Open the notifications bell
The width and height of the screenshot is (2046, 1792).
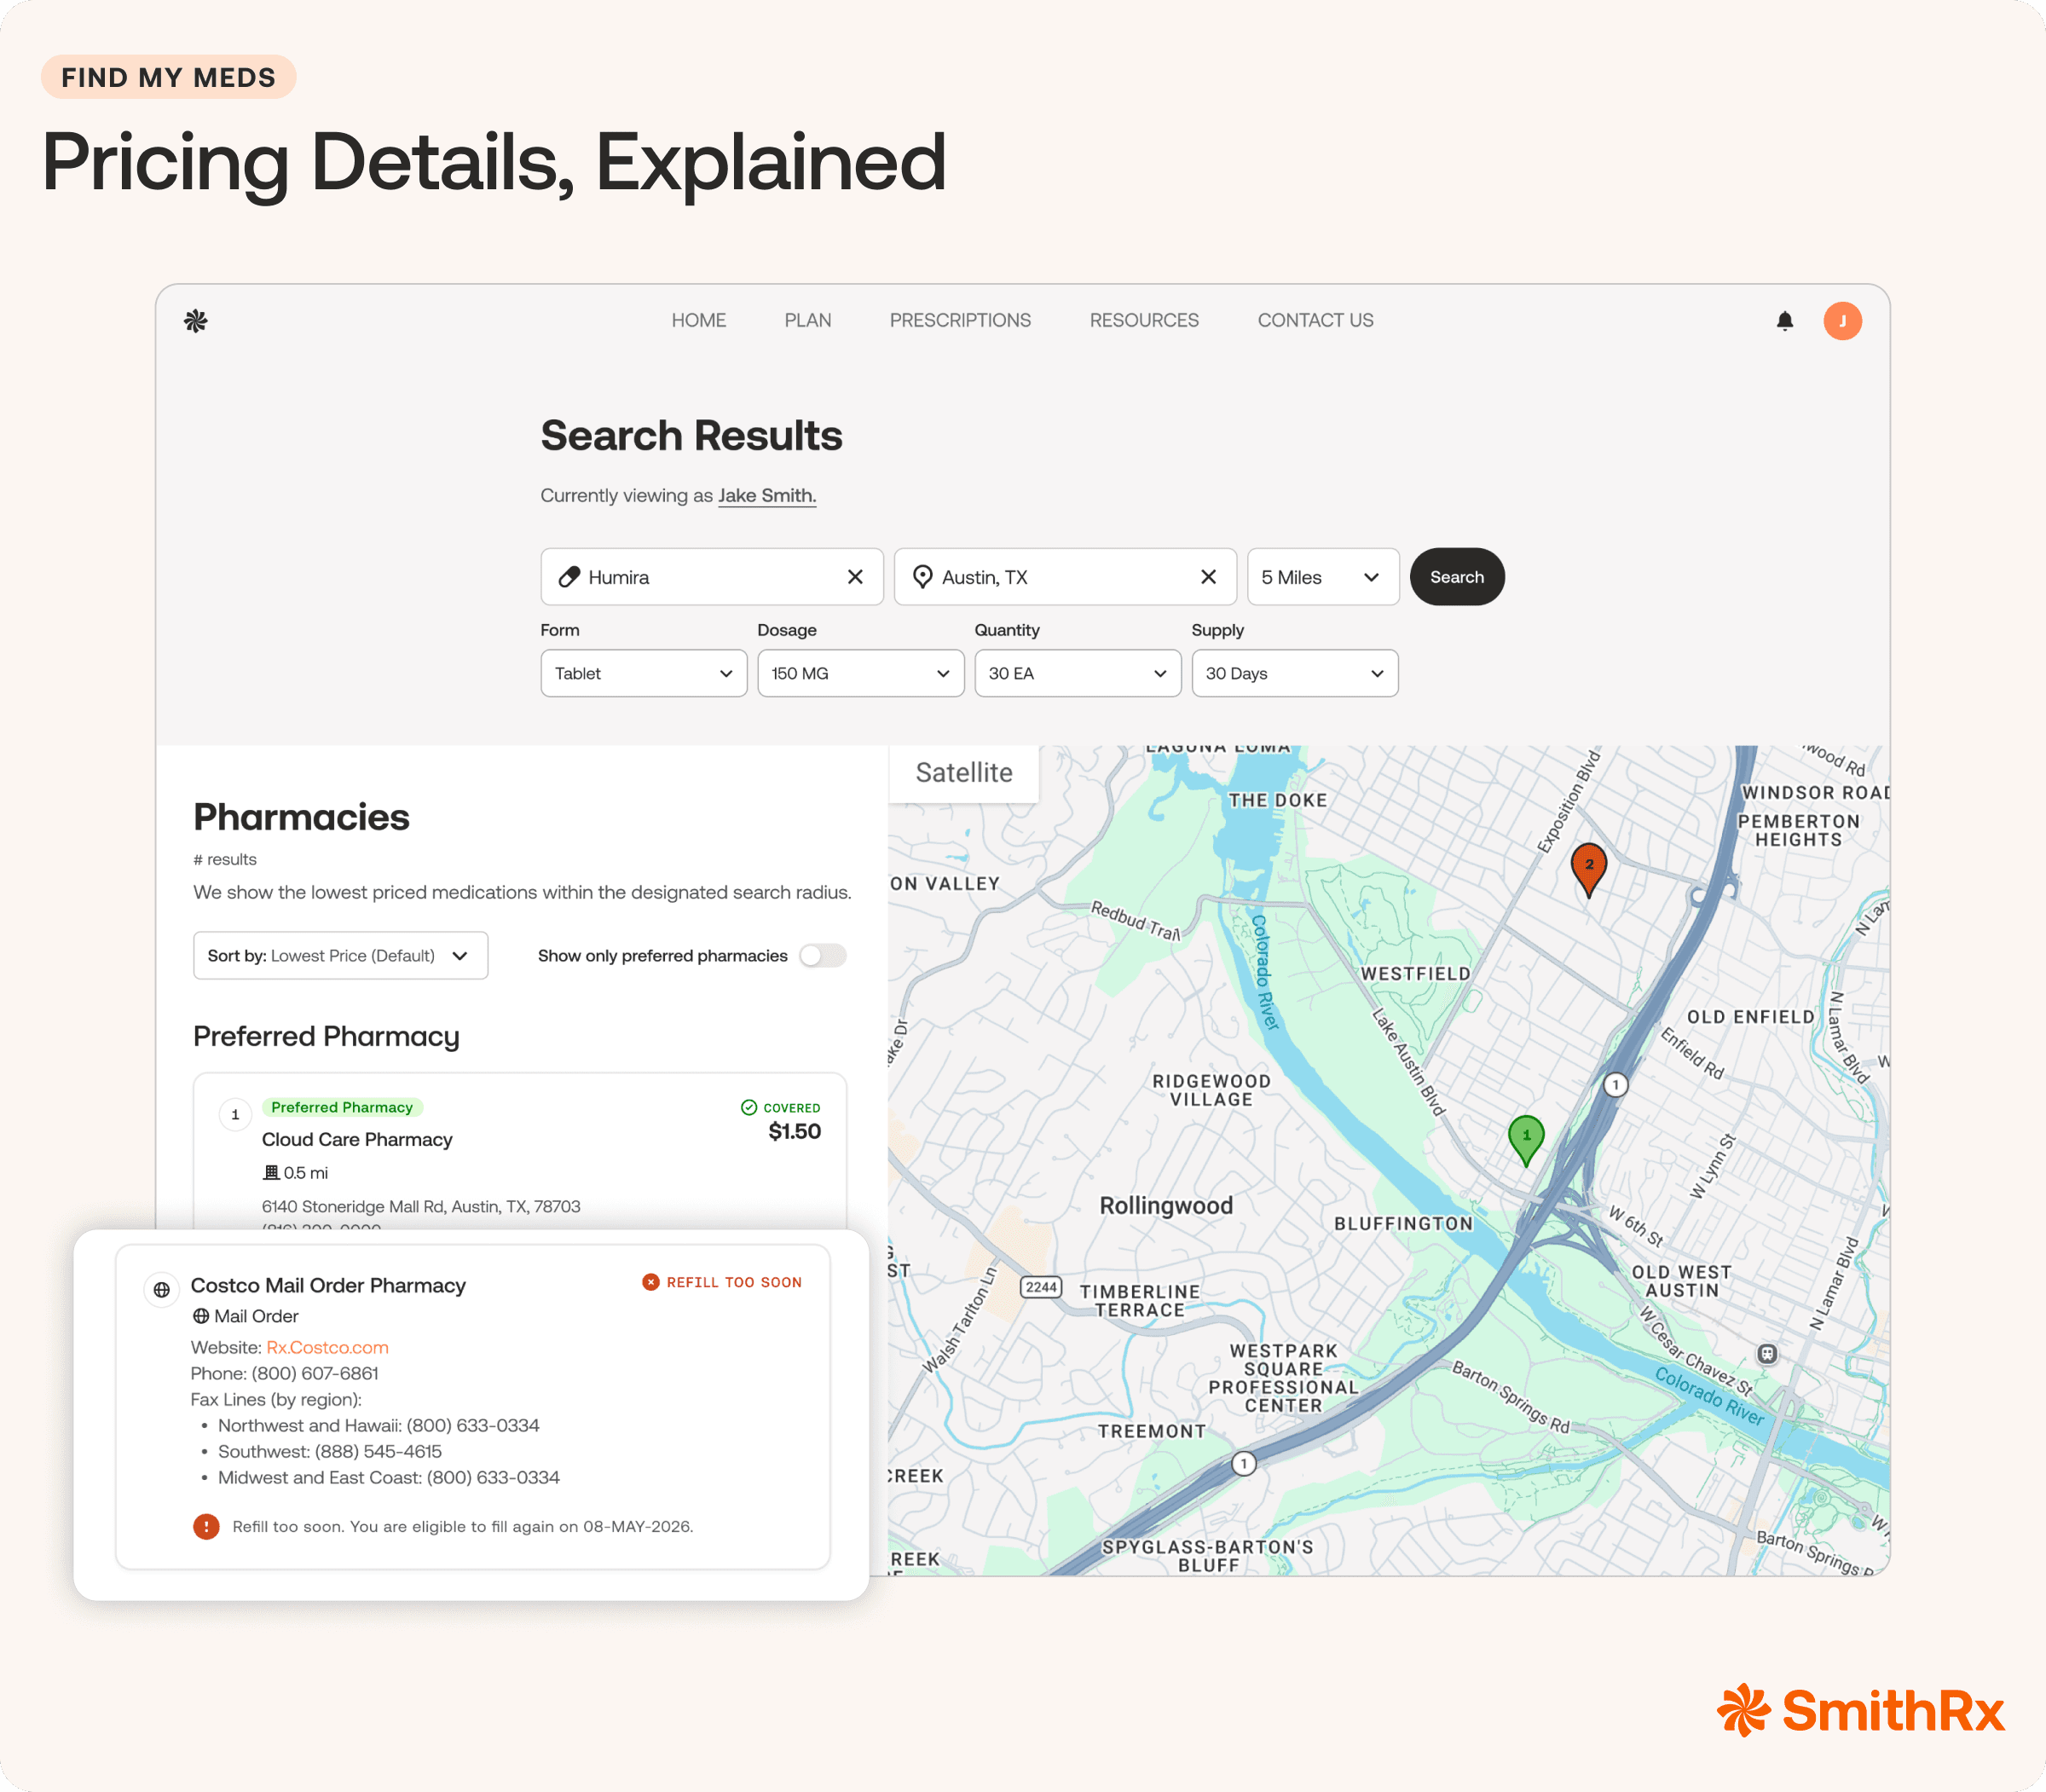click(x=1785, y=321)
